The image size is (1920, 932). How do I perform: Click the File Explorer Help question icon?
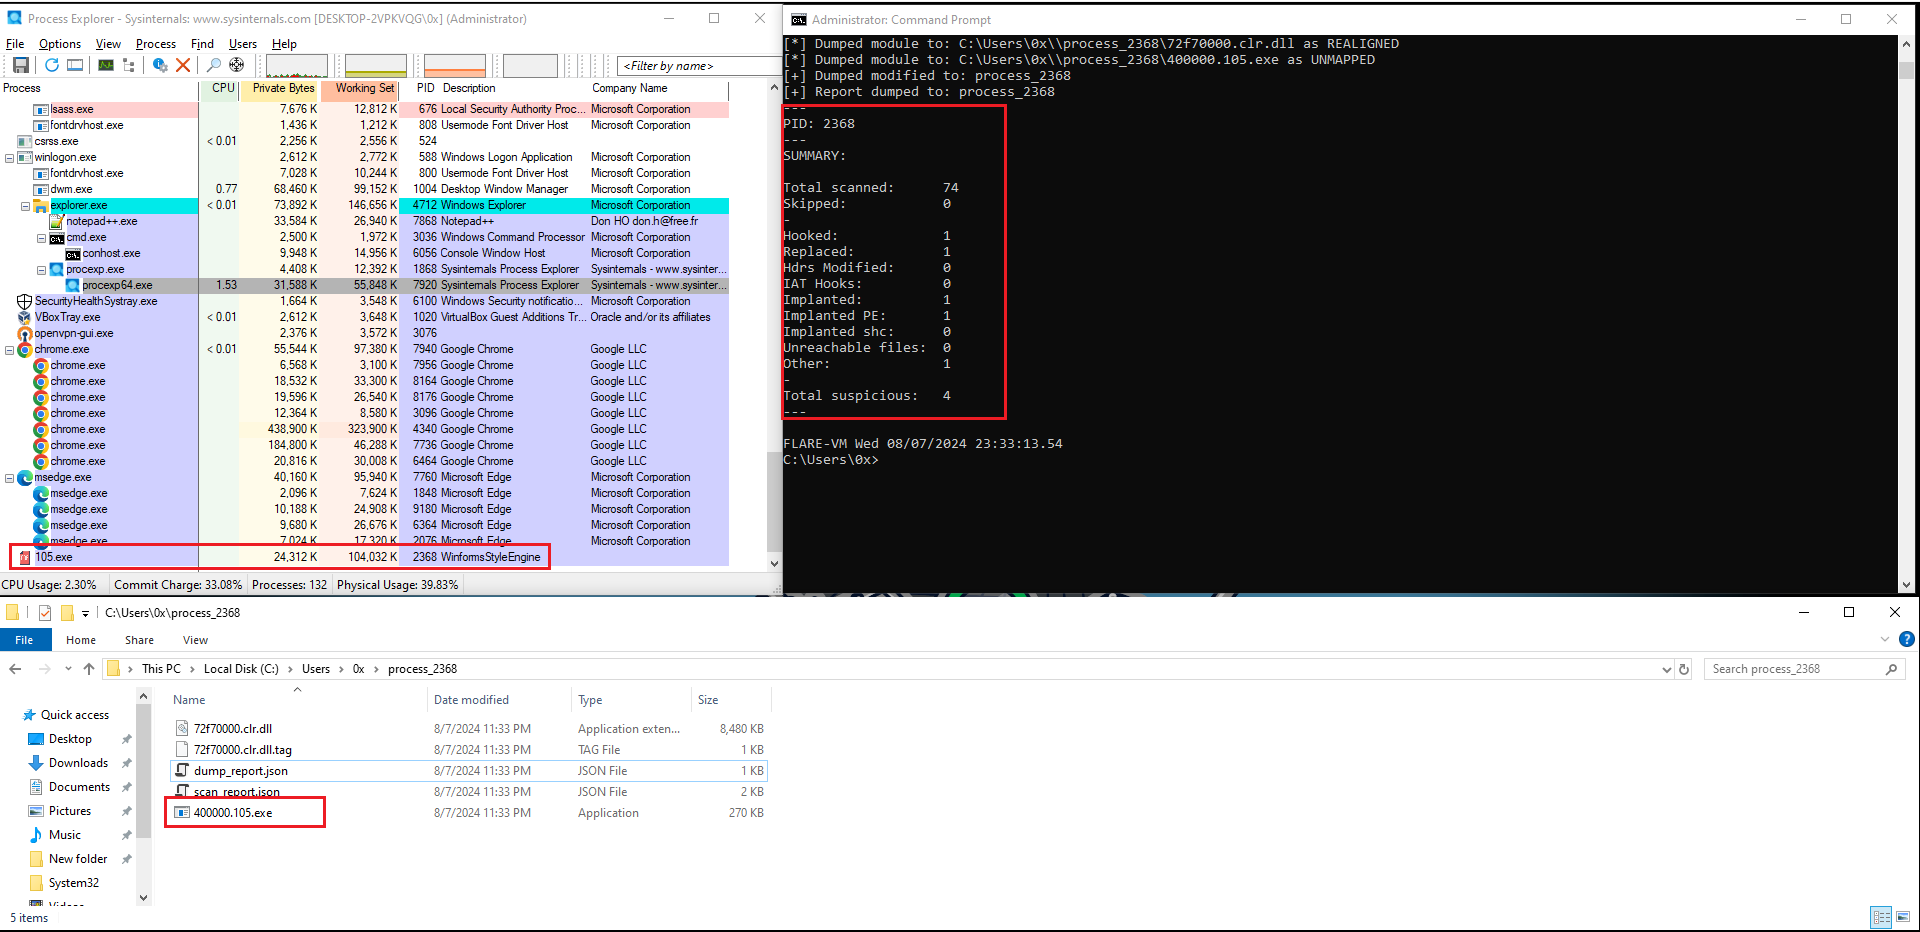[x=1906, y=639]
